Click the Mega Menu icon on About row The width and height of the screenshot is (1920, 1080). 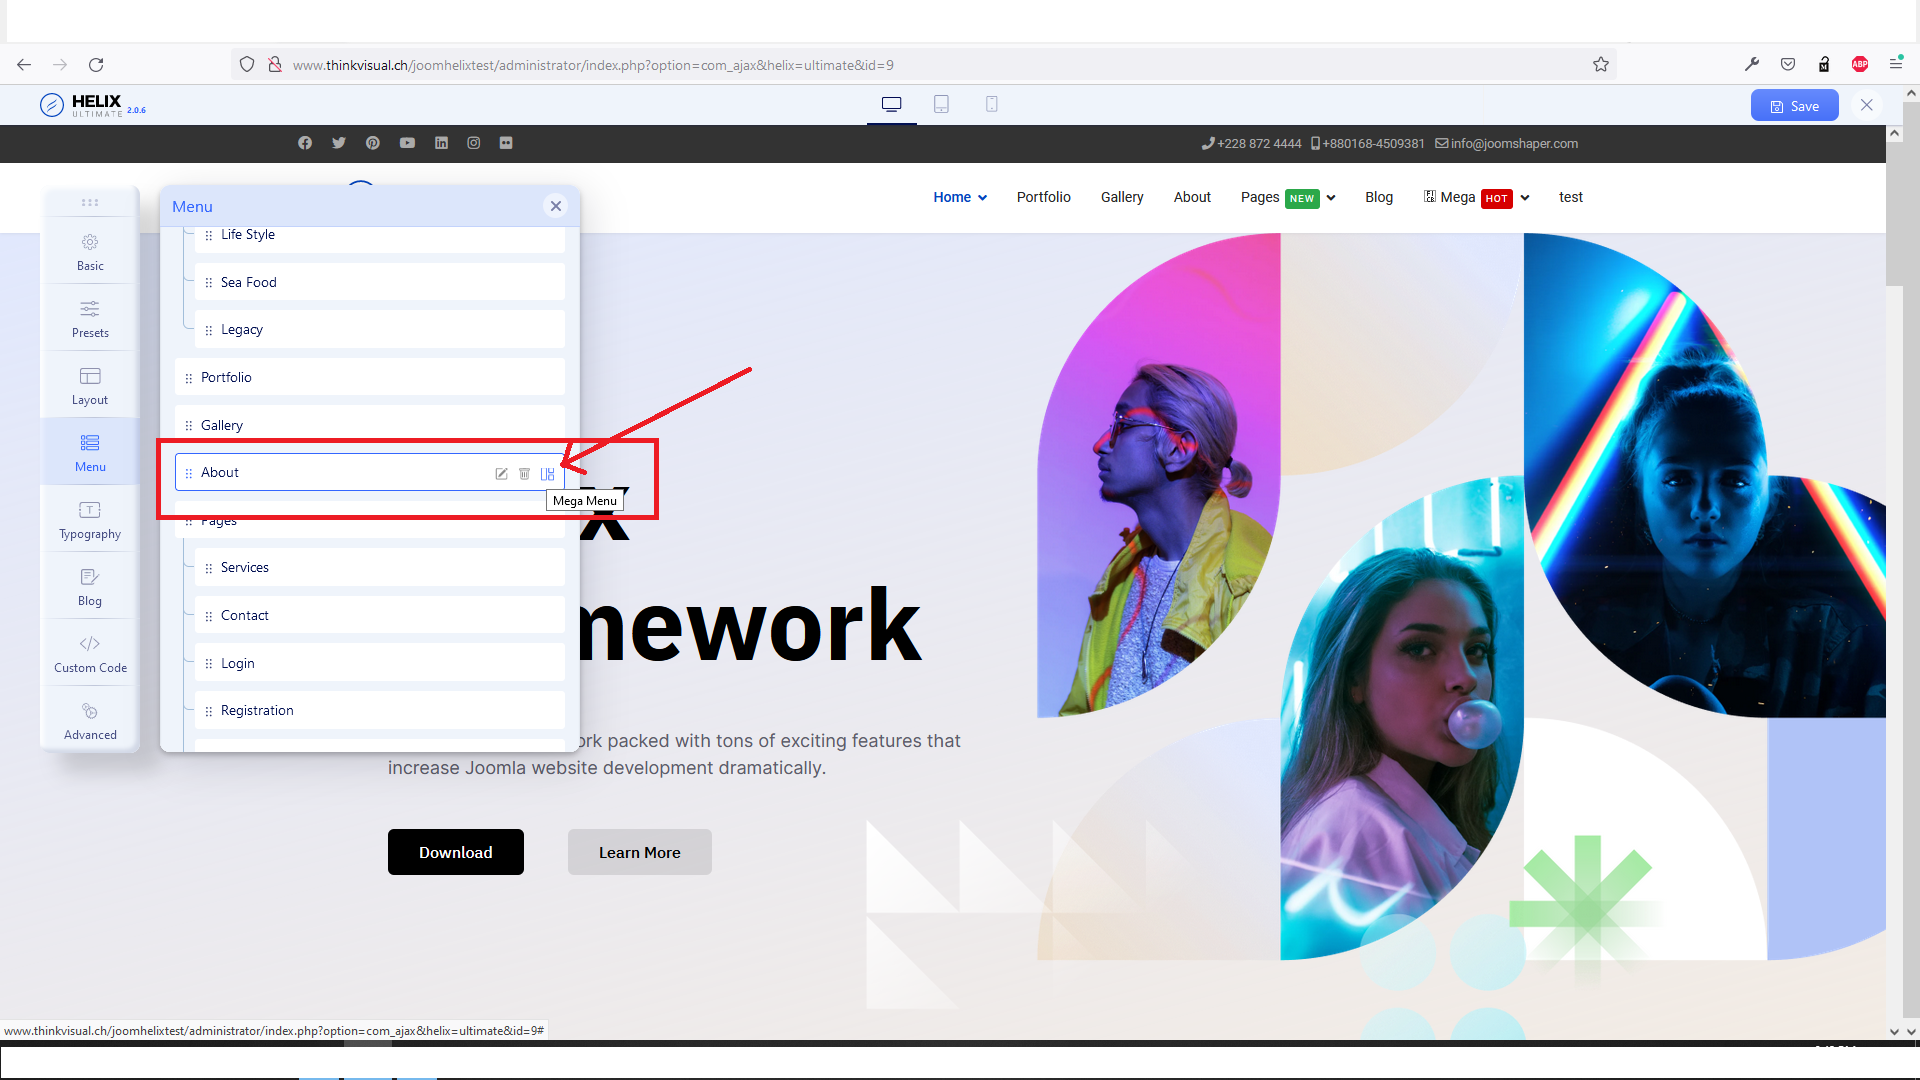tap(547, 474)
